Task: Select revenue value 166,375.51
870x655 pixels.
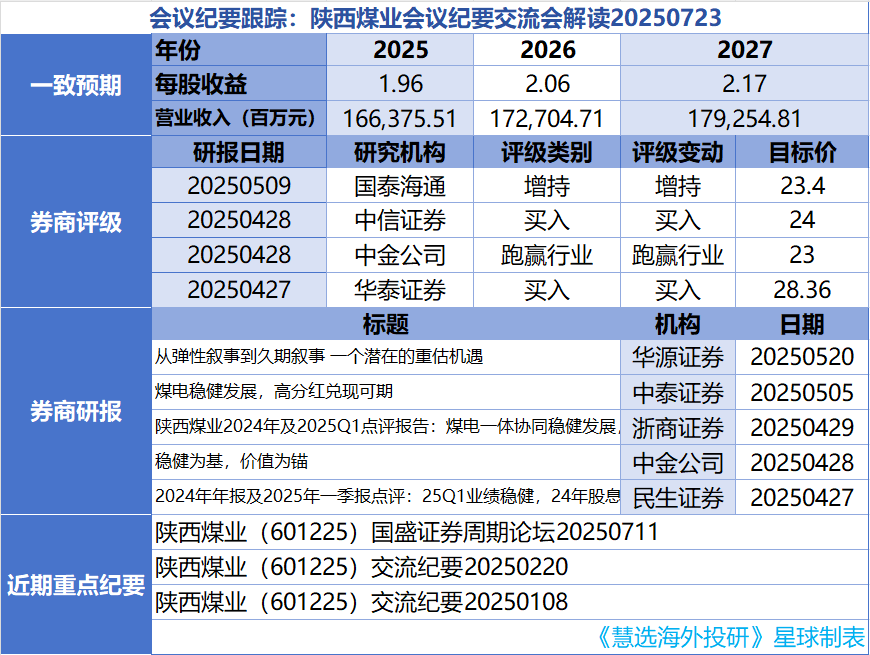Action: coord(400,118)
